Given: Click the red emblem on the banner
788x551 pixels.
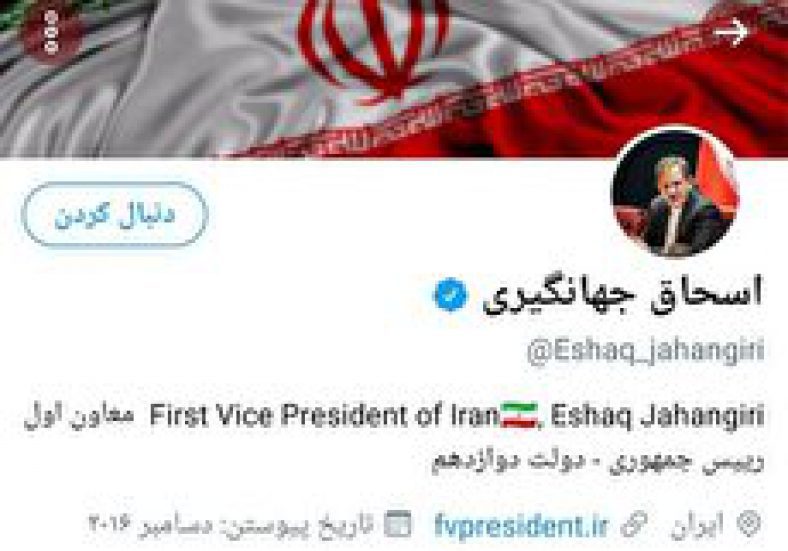Looking at the screenshot, I should click(372, 50).
